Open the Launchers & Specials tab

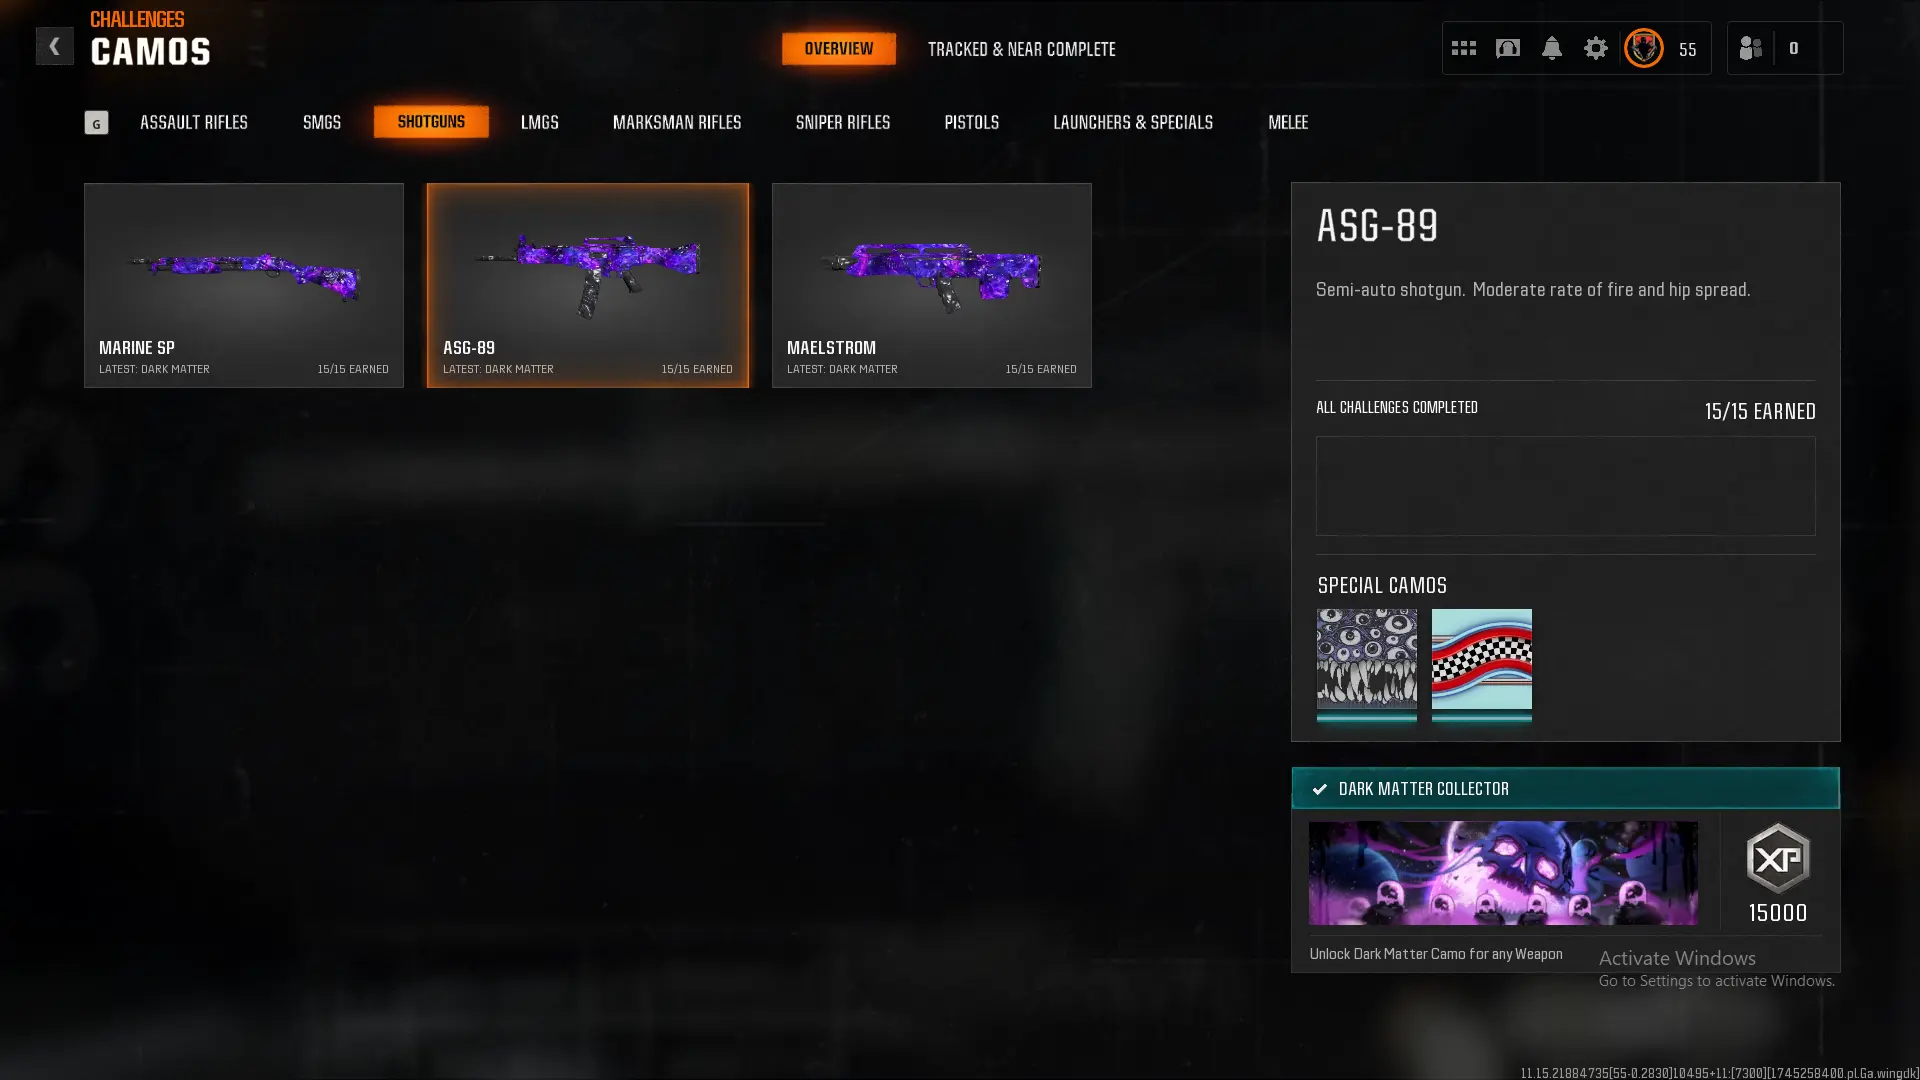coord(1132,122)
